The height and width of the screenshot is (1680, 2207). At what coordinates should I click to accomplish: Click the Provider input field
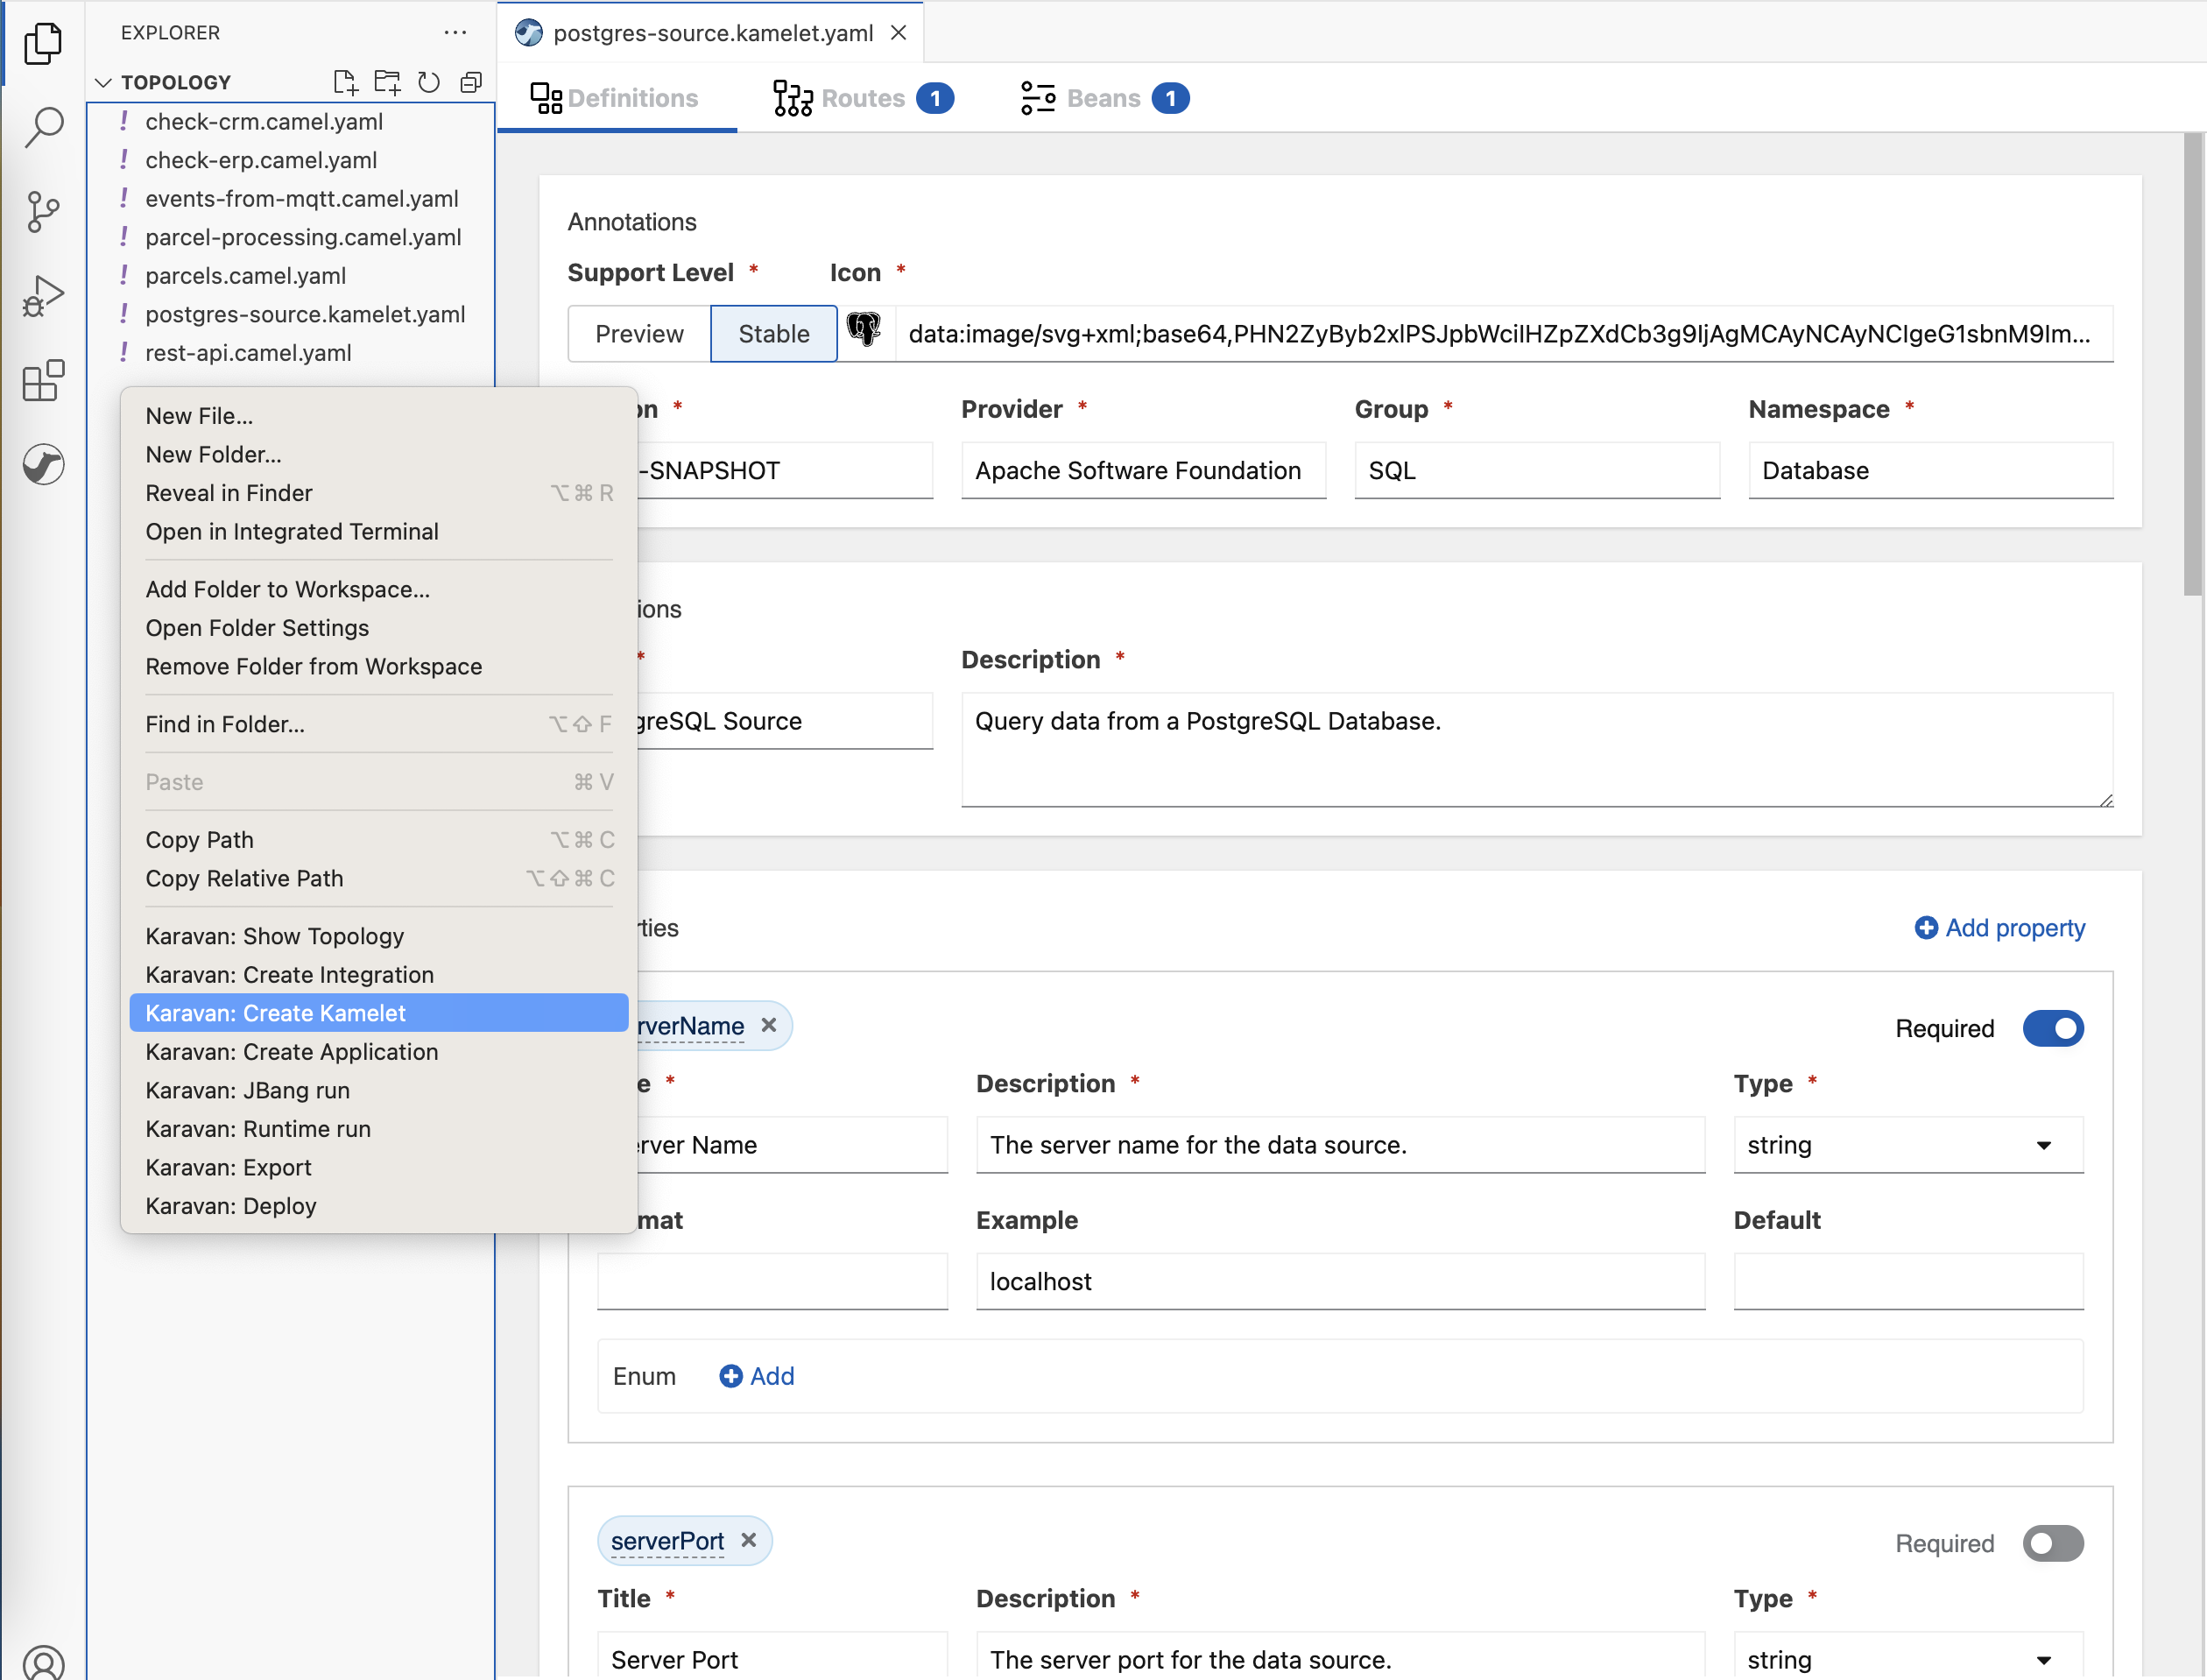(x=1142, y=470)
